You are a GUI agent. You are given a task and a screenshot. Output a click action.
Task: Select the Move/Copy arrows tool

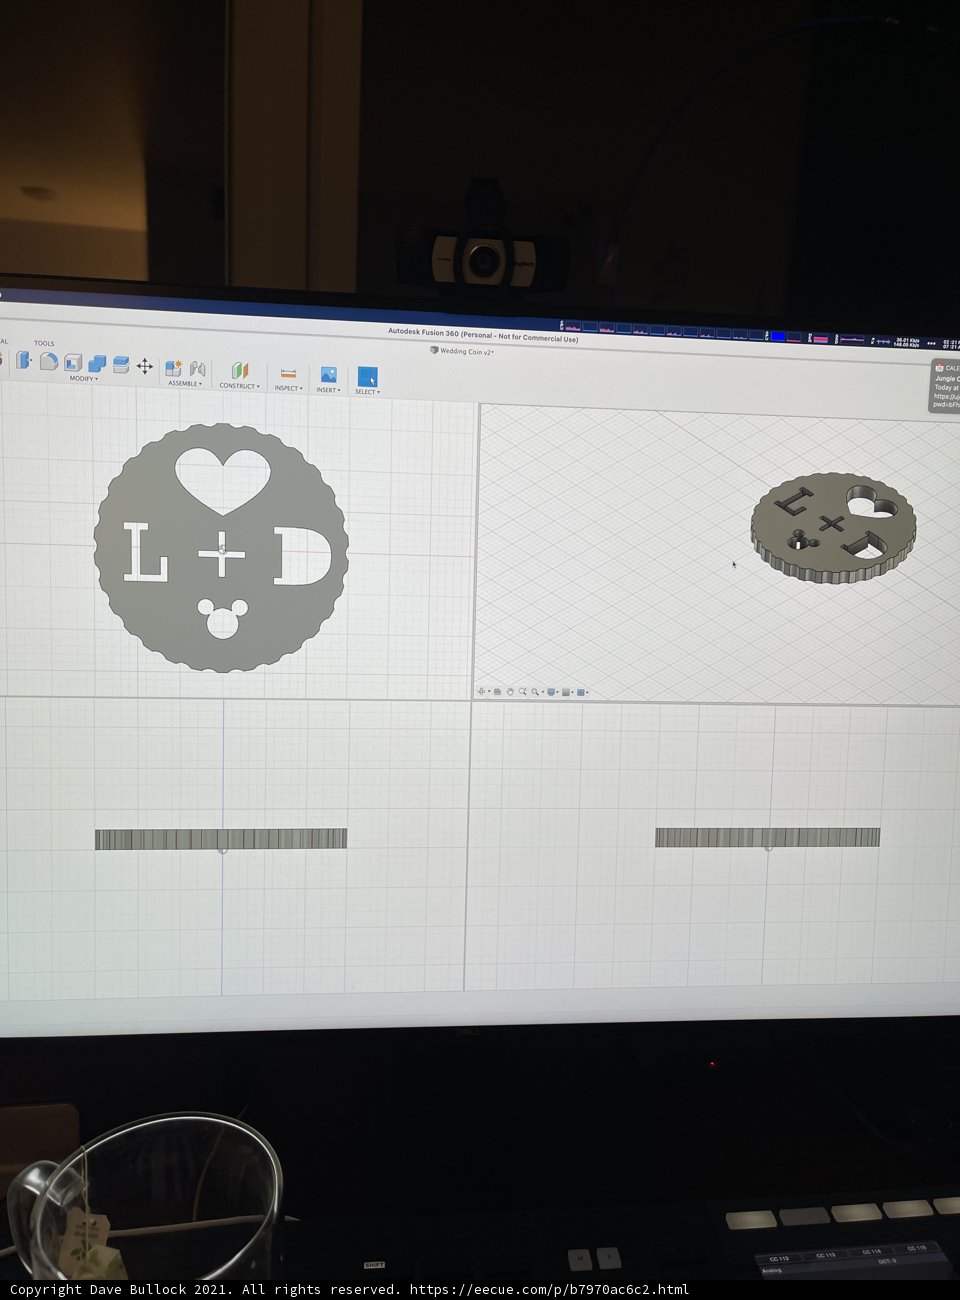coord(145,366)
